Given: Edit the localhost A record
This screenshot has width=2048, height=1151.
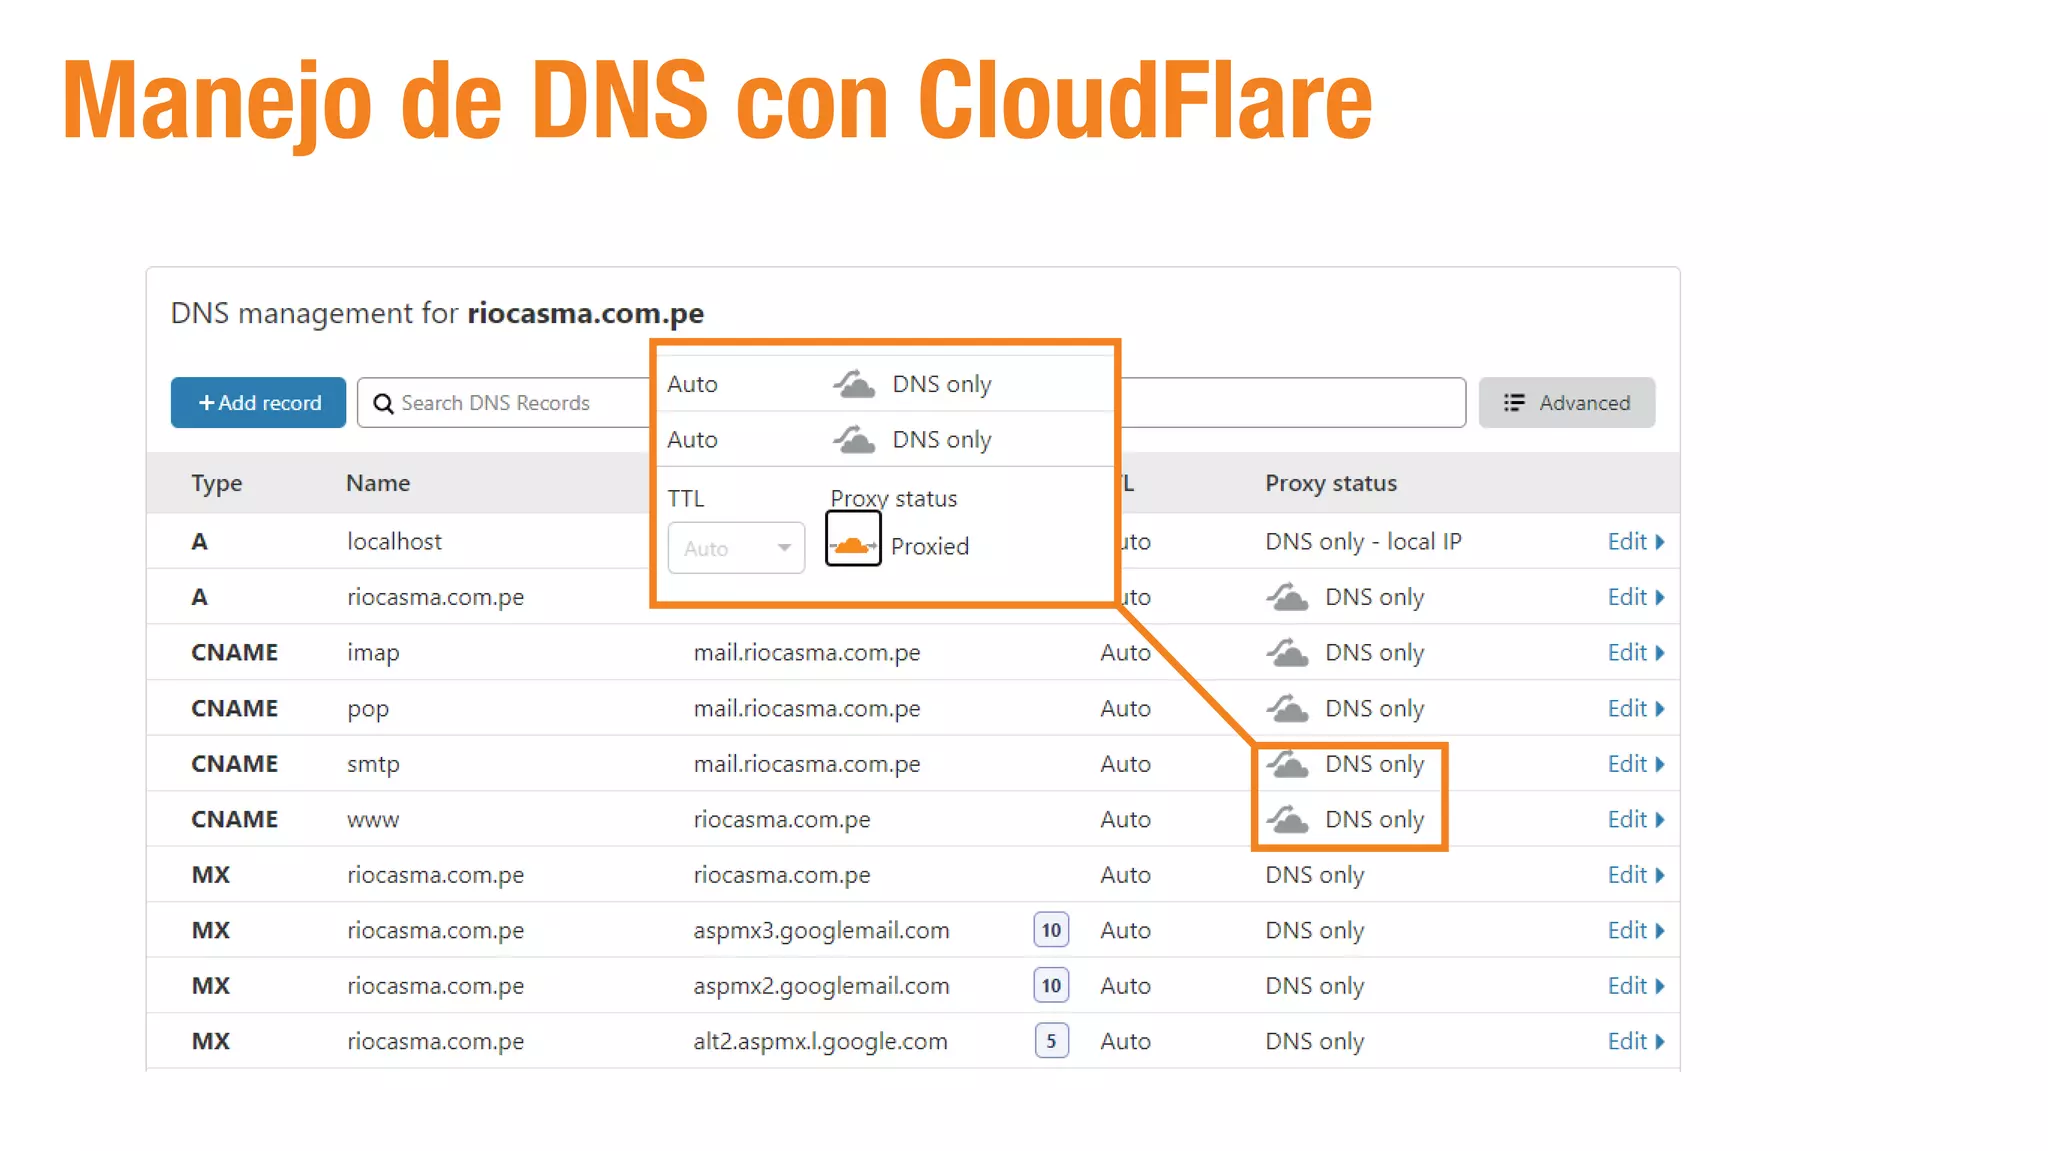Looking at the screenshot, I should click(x=1636, y=541).
